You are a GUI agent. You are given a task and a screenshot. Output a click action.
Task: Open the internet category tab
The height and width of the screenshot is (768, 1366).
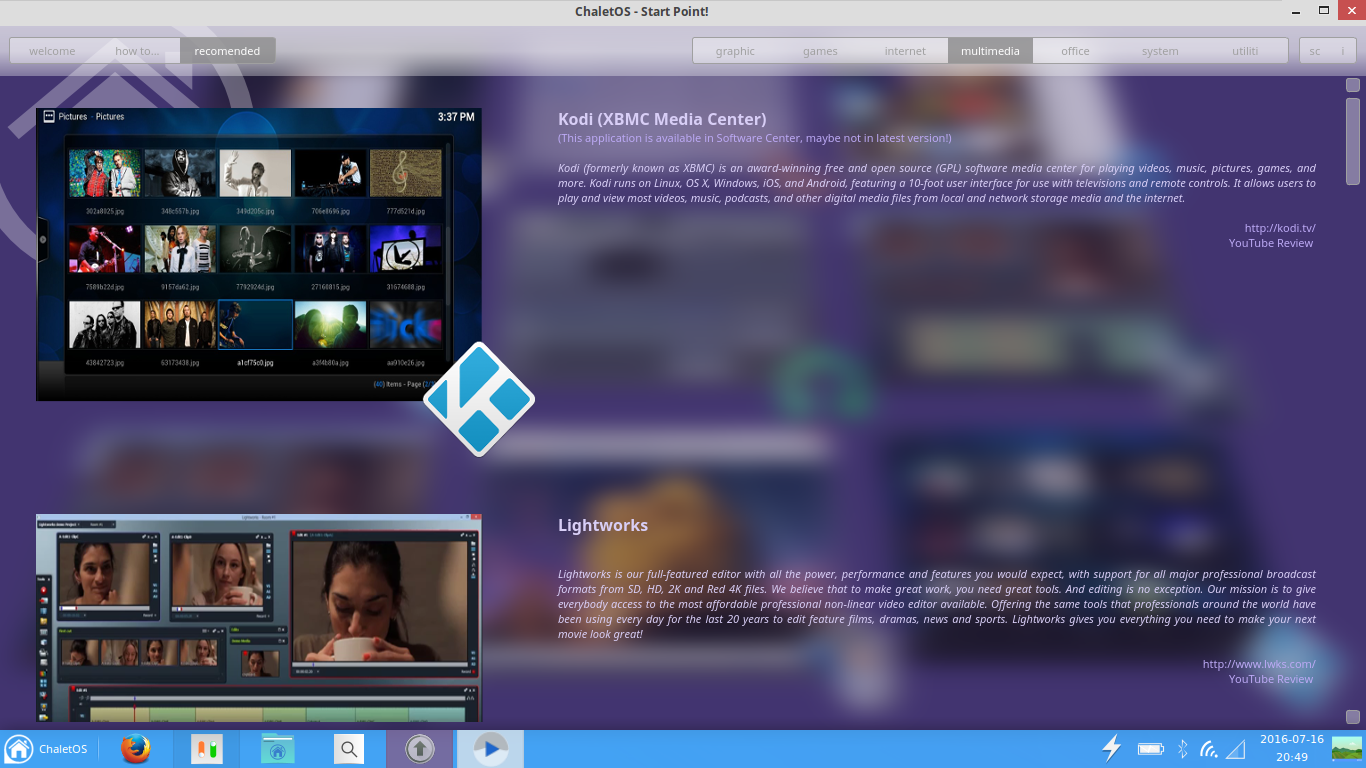point(905,51)
